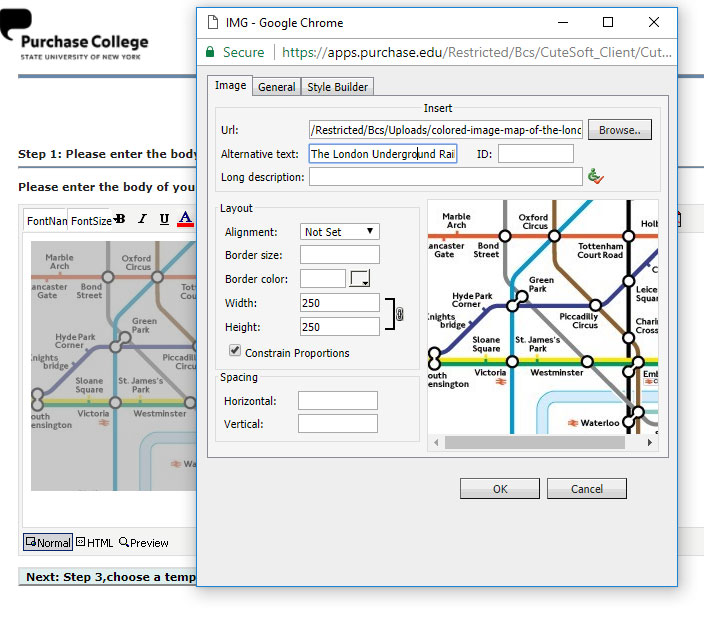Switch editor to Normal view
The height and width of the screenshot is (636, 704).
[x=48, y=542]
